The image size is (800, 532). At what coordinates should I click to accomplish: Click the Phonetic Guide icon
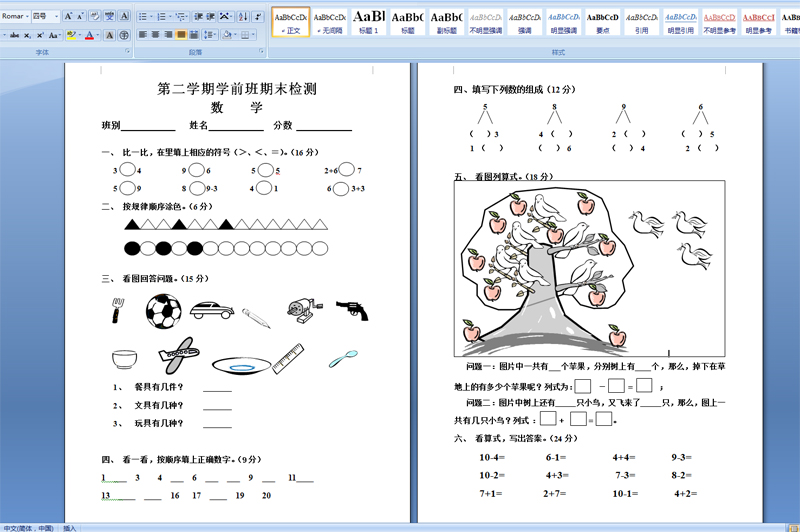(110, 16)
